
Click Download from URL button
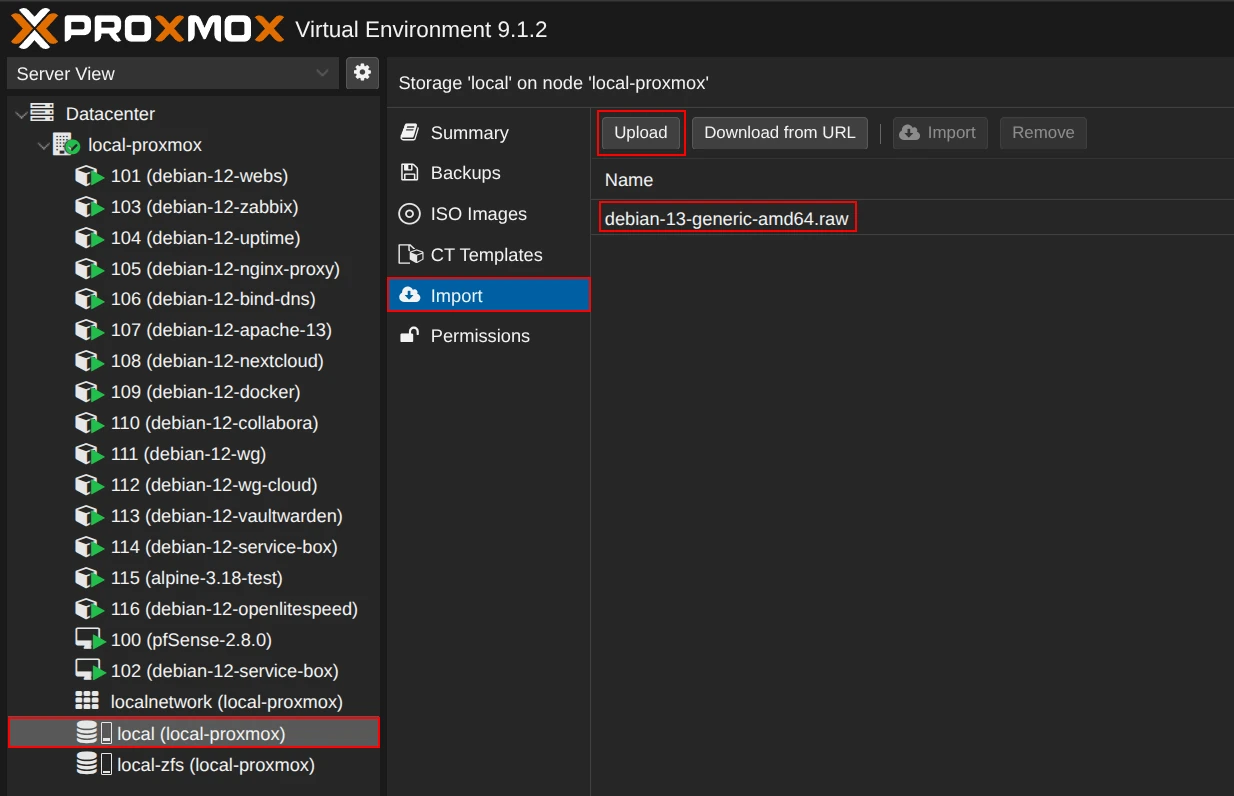pyautogui.click(x=779, y=133)
